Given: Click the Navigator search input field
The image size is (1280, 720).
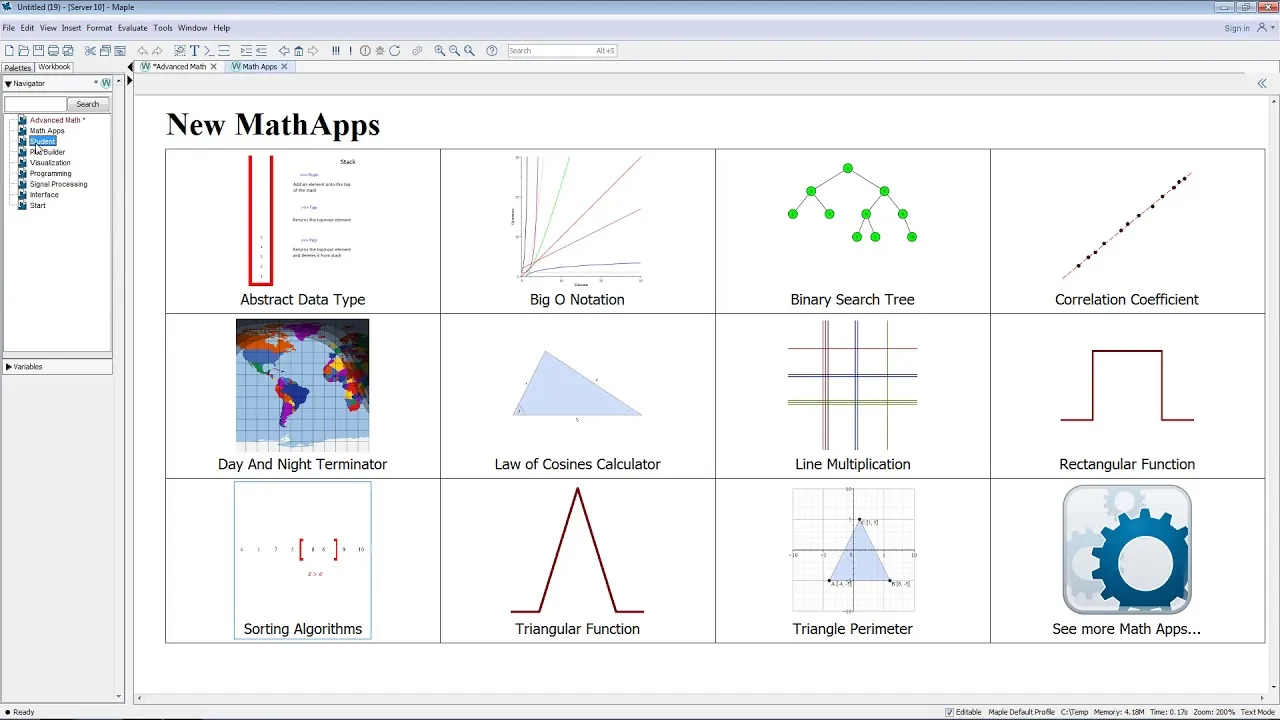Looking at the screenshot, I should (35, 104).
